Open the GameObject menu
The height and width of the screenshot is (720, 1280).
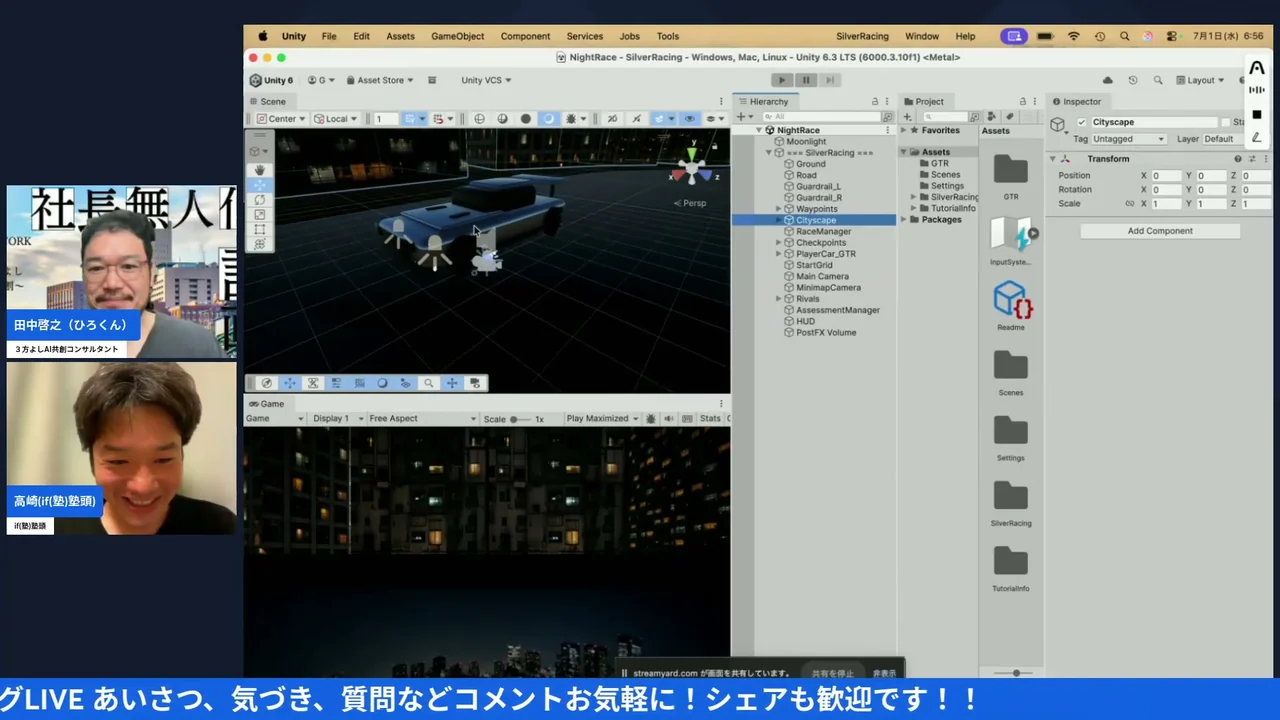click(457, 36)
